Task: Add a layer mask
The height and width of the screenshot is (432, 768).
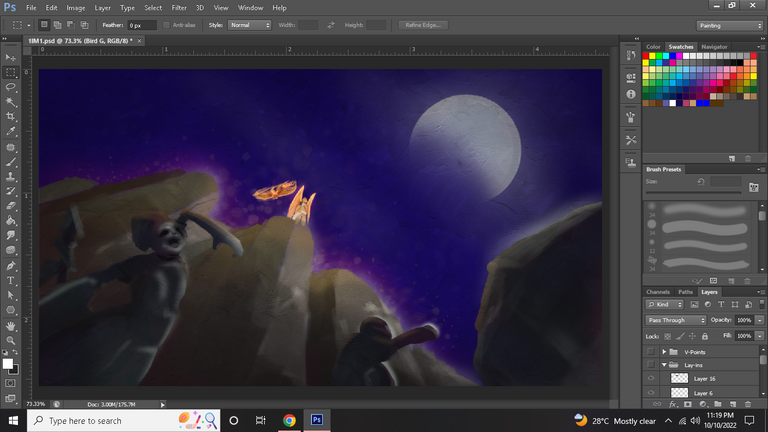Action: tap(688, 404)
